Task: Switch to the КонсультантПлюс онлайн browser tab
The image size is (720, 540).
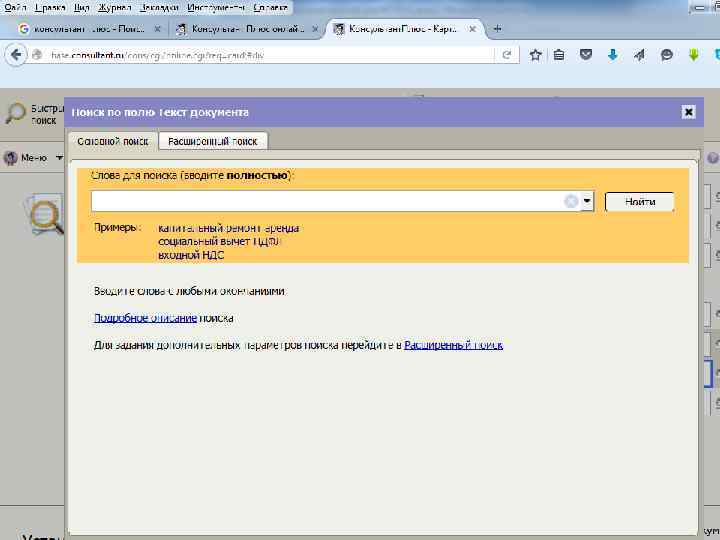Action: point(246,29)
